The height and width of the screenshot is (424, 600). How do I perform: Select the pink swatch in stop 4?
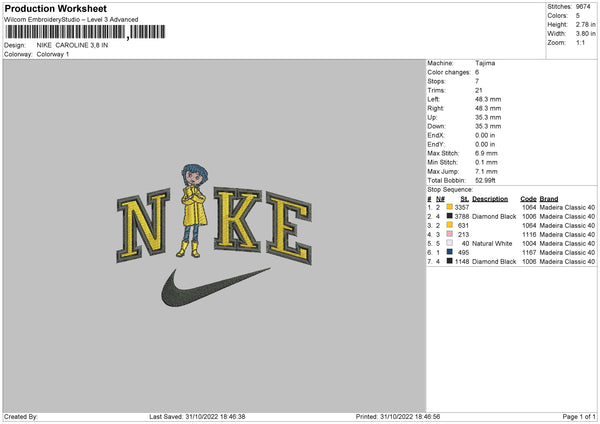coord(449,234)
